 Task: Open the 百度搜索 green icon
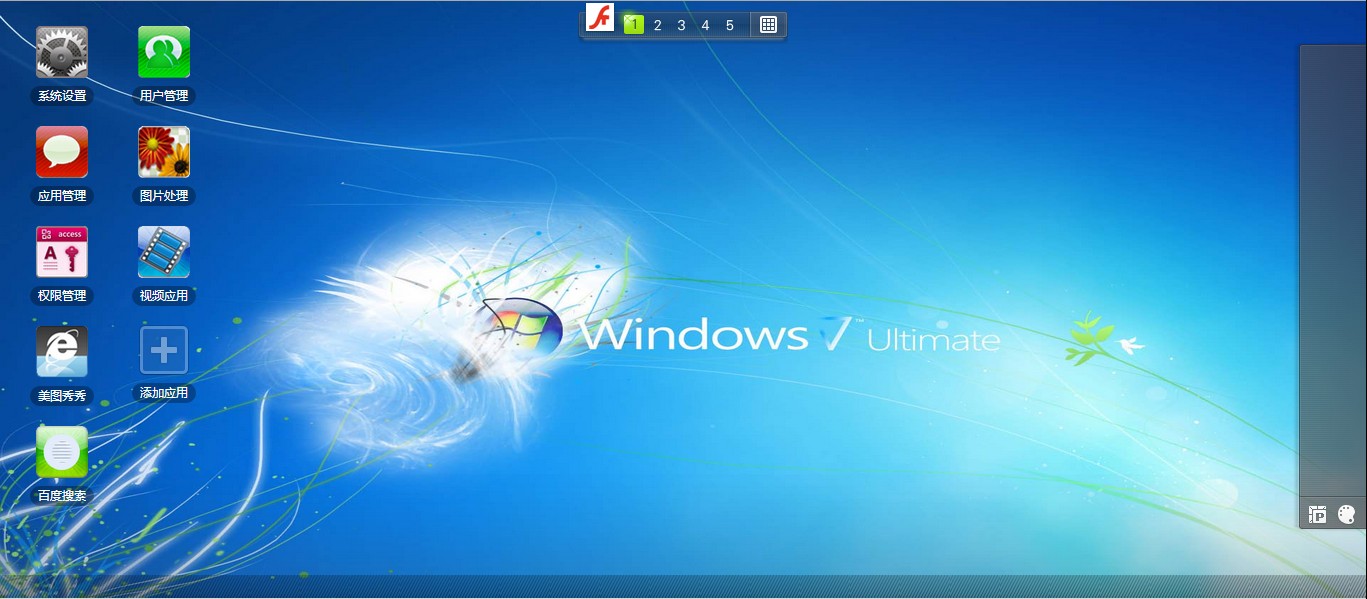coord(62,452)
